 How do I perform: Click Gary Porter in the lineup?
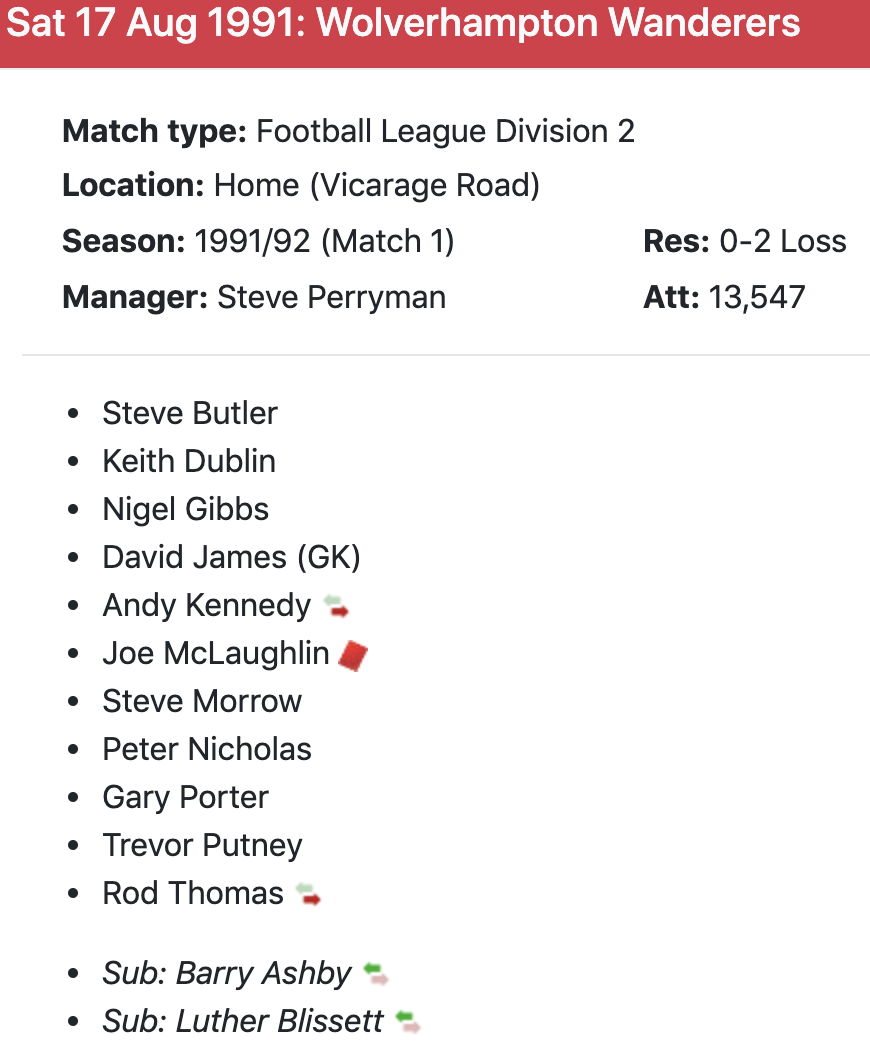[186, 797]
